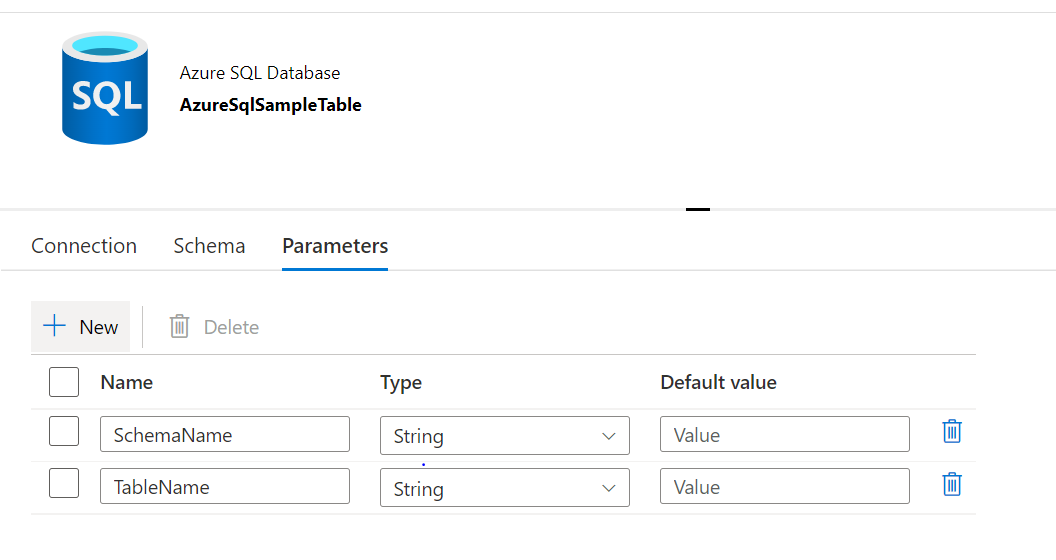Delete the SchemaName parameter row trash icon

click(952, 432)
